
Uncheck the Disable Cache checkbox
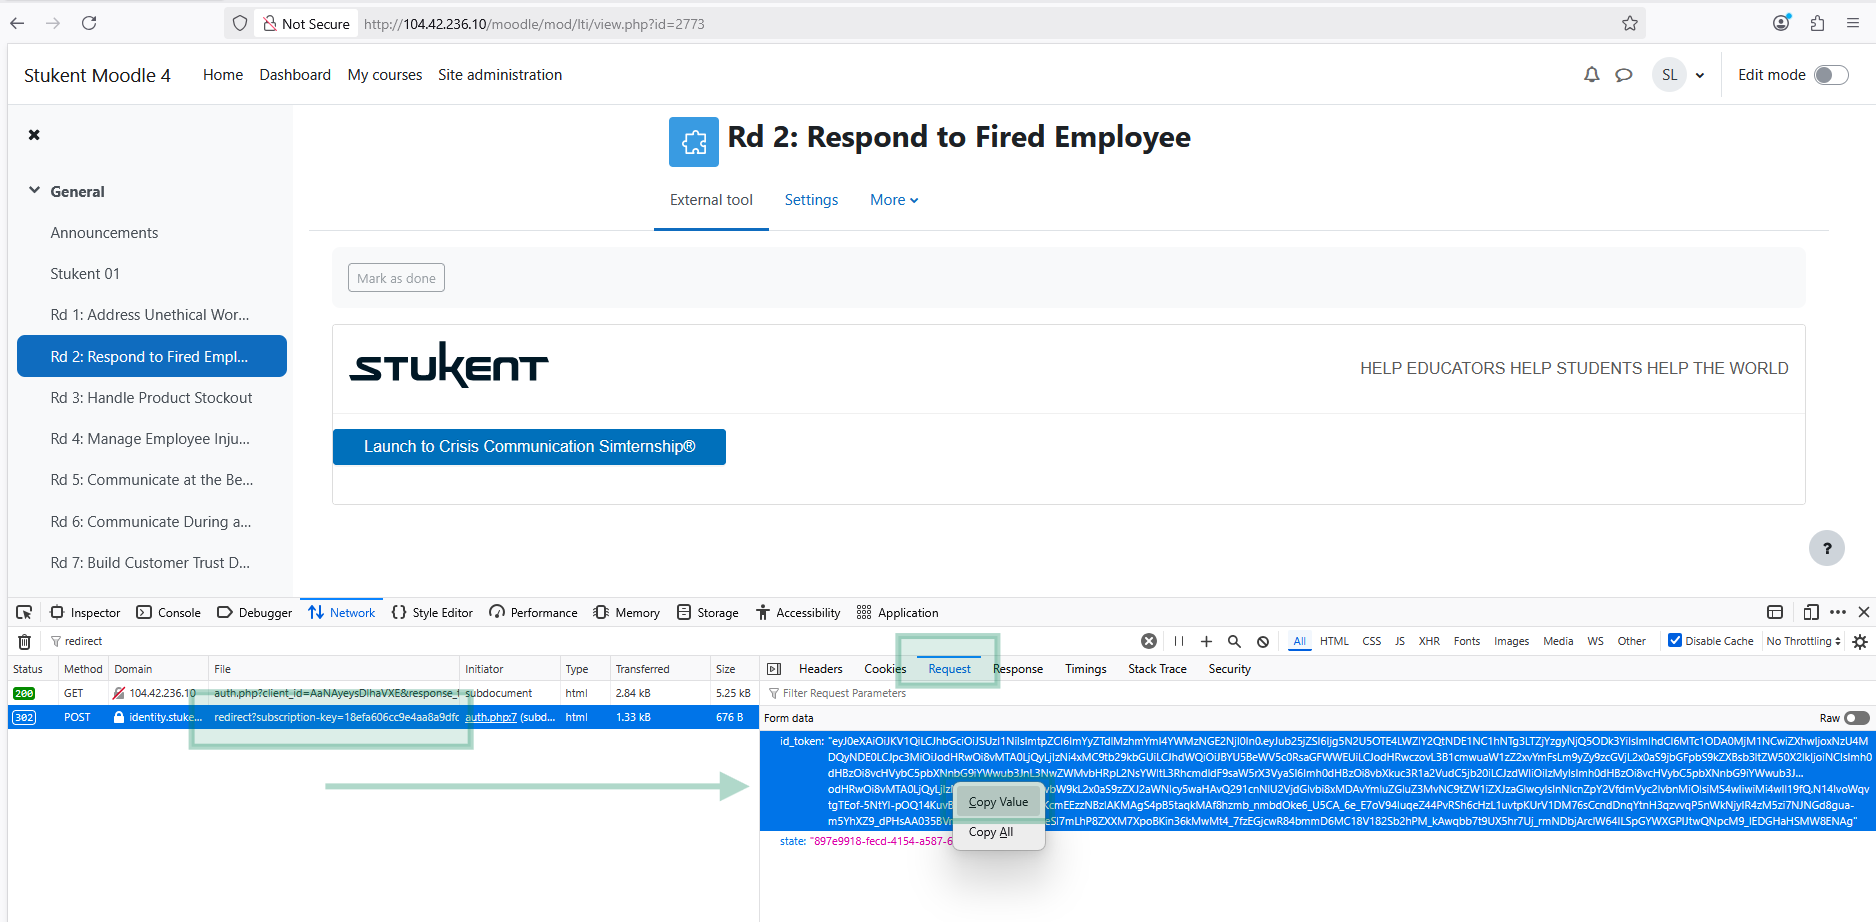pyautogui.click(x=1675, y=641)
